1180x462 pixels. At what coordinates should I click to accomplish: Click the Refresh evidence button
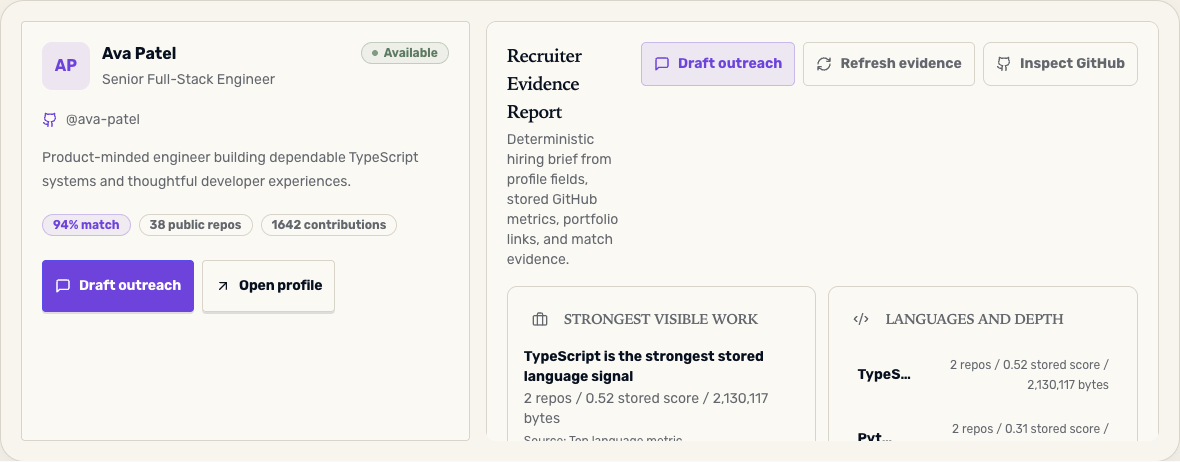click(889, 64)
